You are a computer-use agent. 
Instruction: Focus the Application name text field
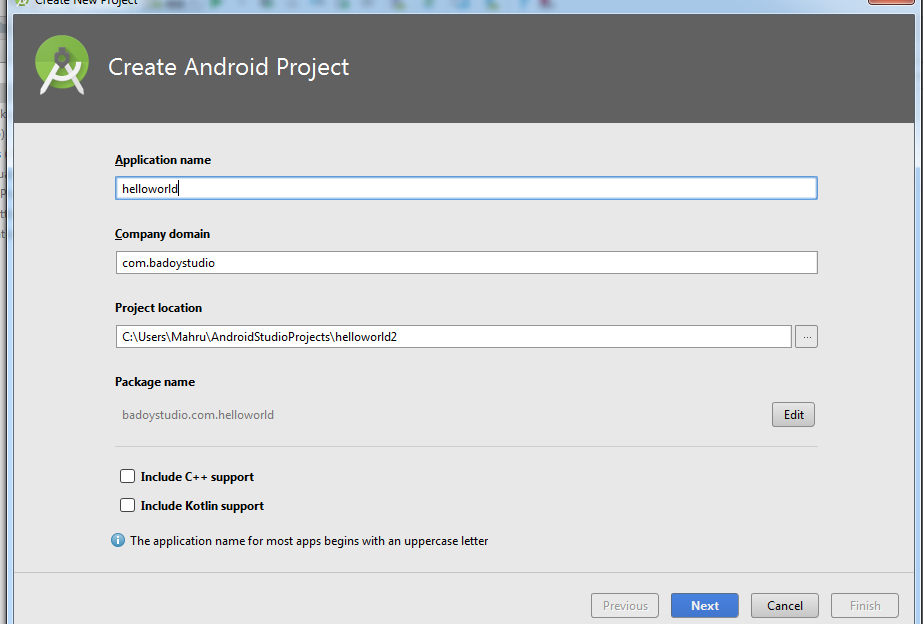pos(466,188)
